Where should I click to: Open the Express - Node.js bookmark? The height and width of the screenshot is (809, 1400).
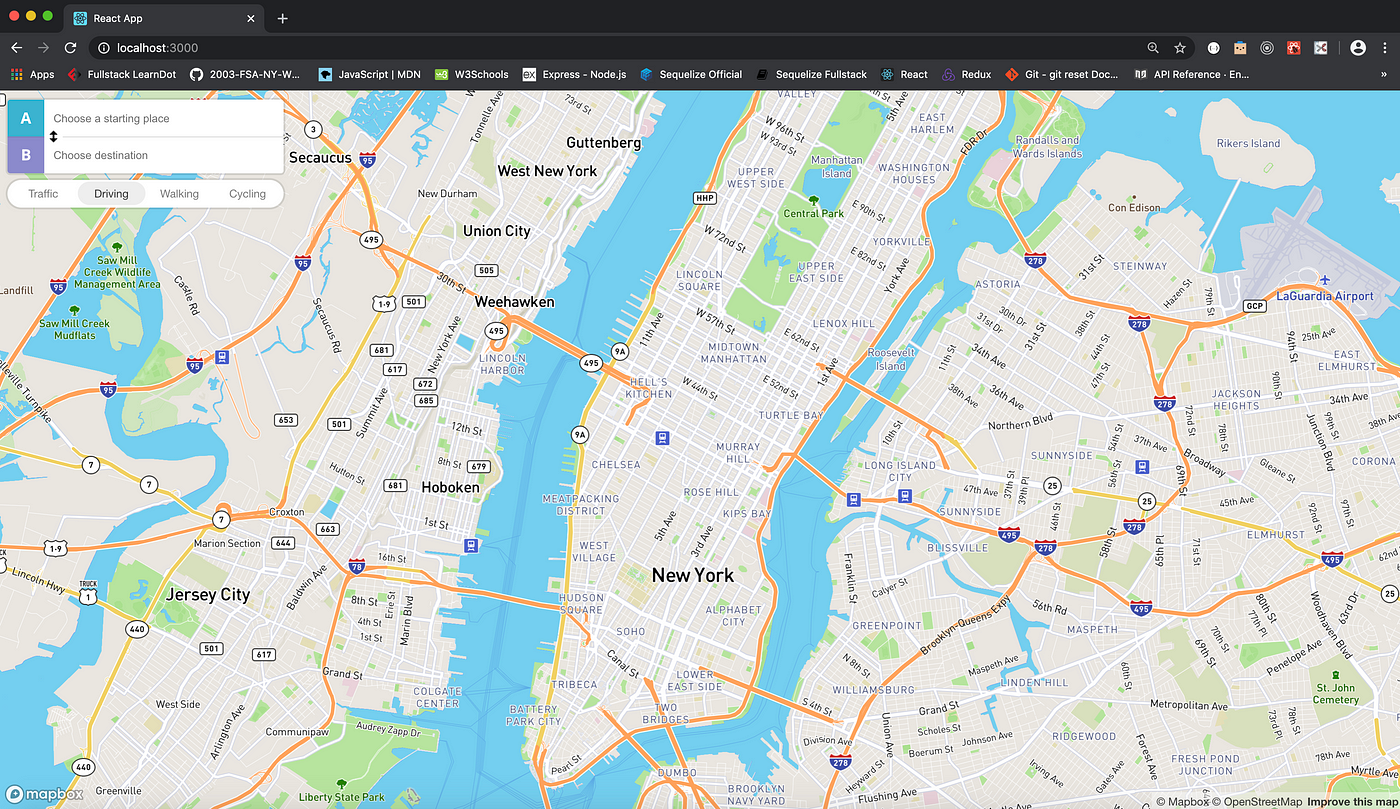(x=574, y=74)
